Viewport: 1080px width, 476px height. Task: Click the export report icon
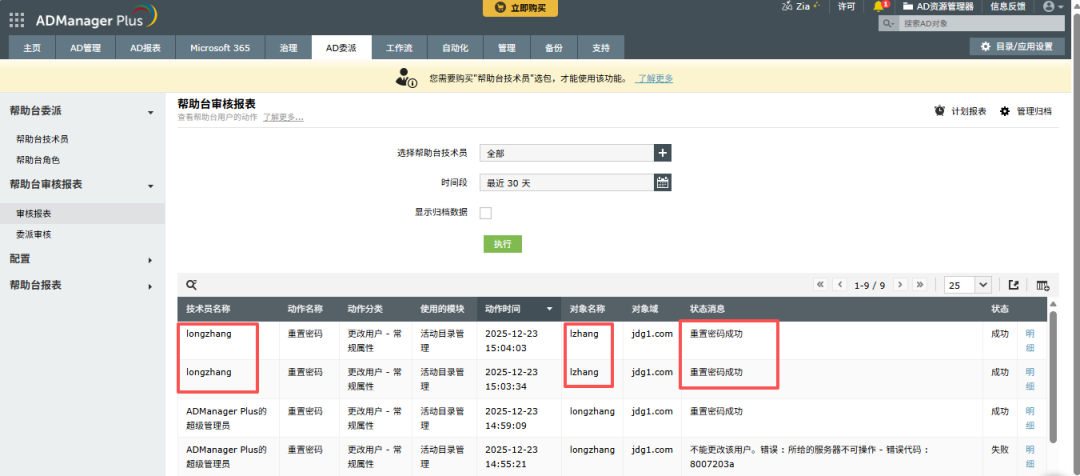tap(1014, 284)
